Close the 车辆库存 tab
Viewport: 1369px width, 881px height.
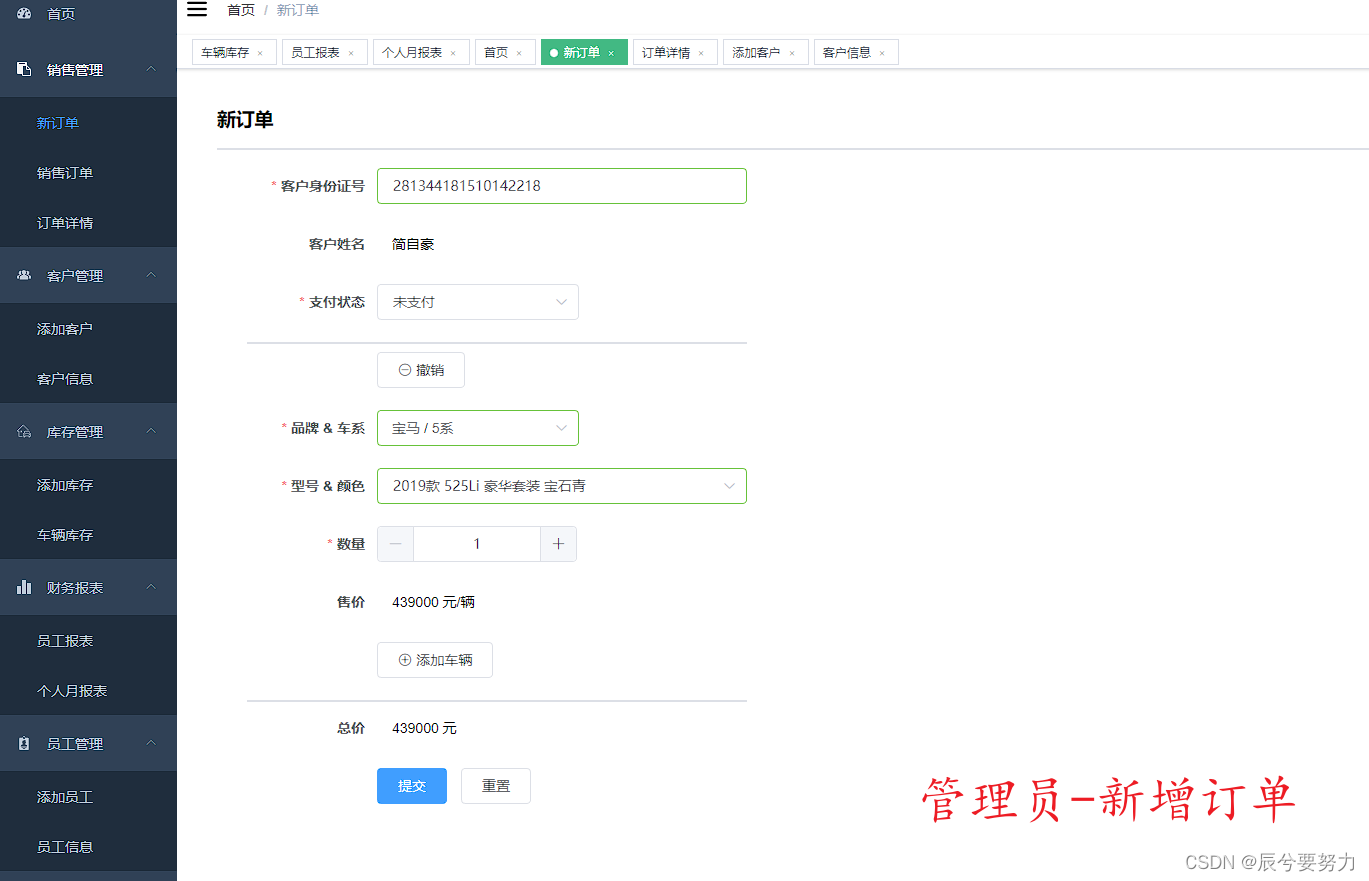point(261,51)
